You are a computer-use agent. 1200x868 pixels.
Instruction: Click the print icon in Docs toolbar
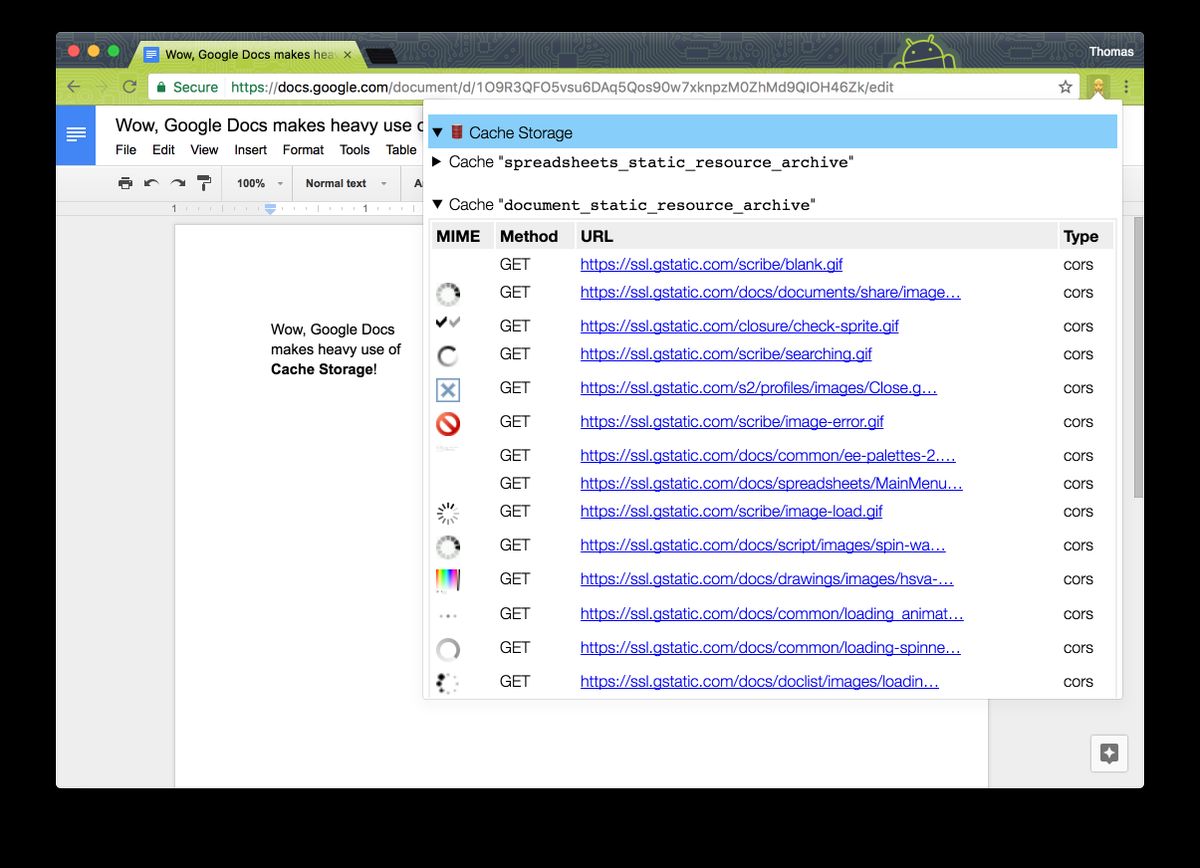point(125,183)
